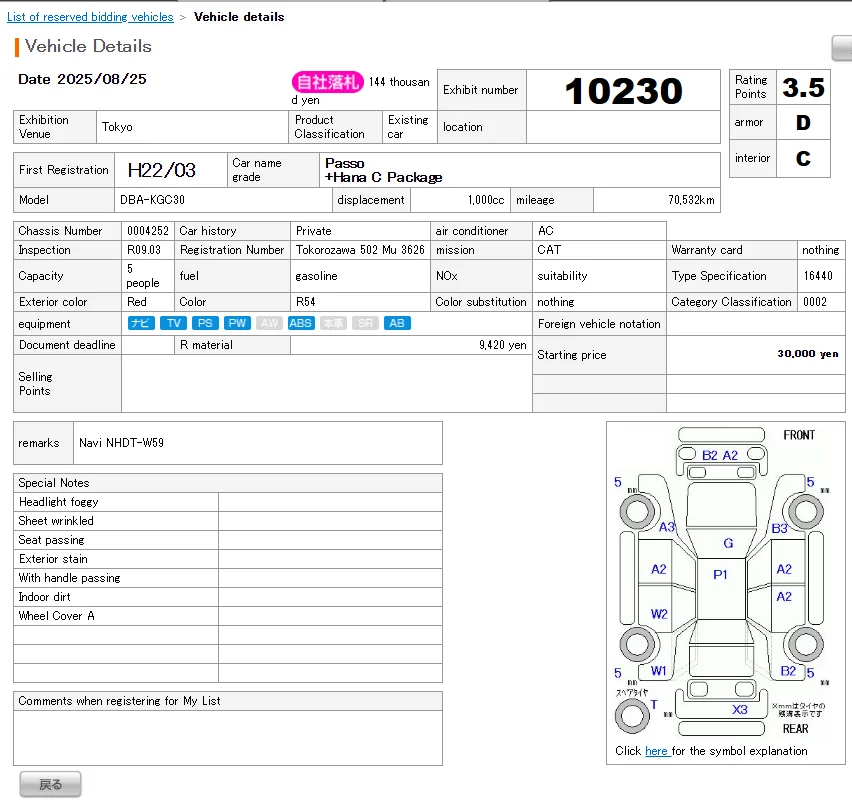Image resolution: width=852 pixels, height=808 pixels.
Task: Click 'here' link for symbol explanation
Action: tap(656, 751)
